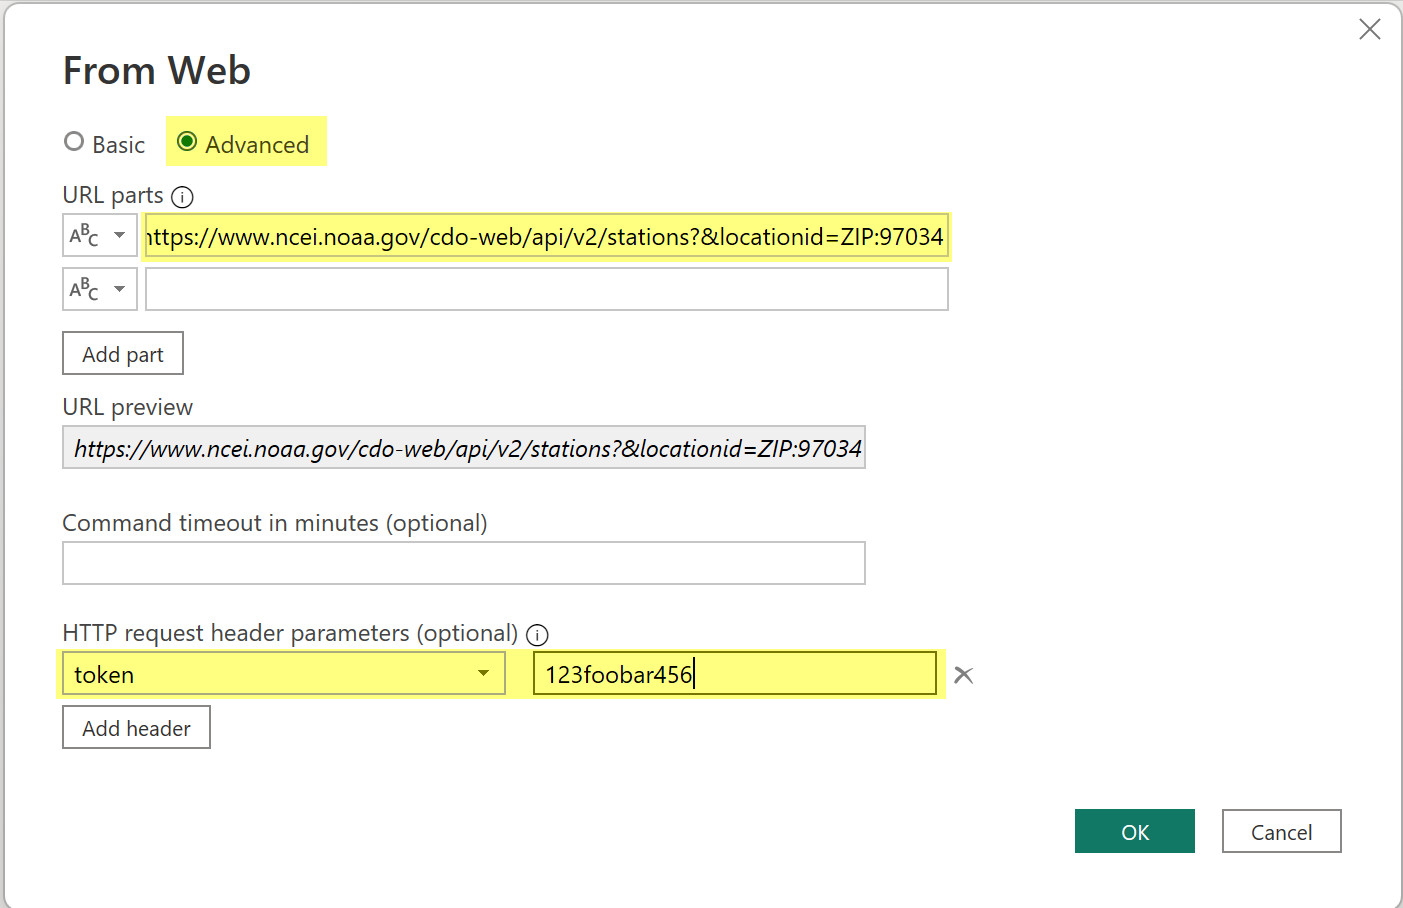Click the Command timeout in minutes field
This screenshot has height=908, width=1403.
464,563
